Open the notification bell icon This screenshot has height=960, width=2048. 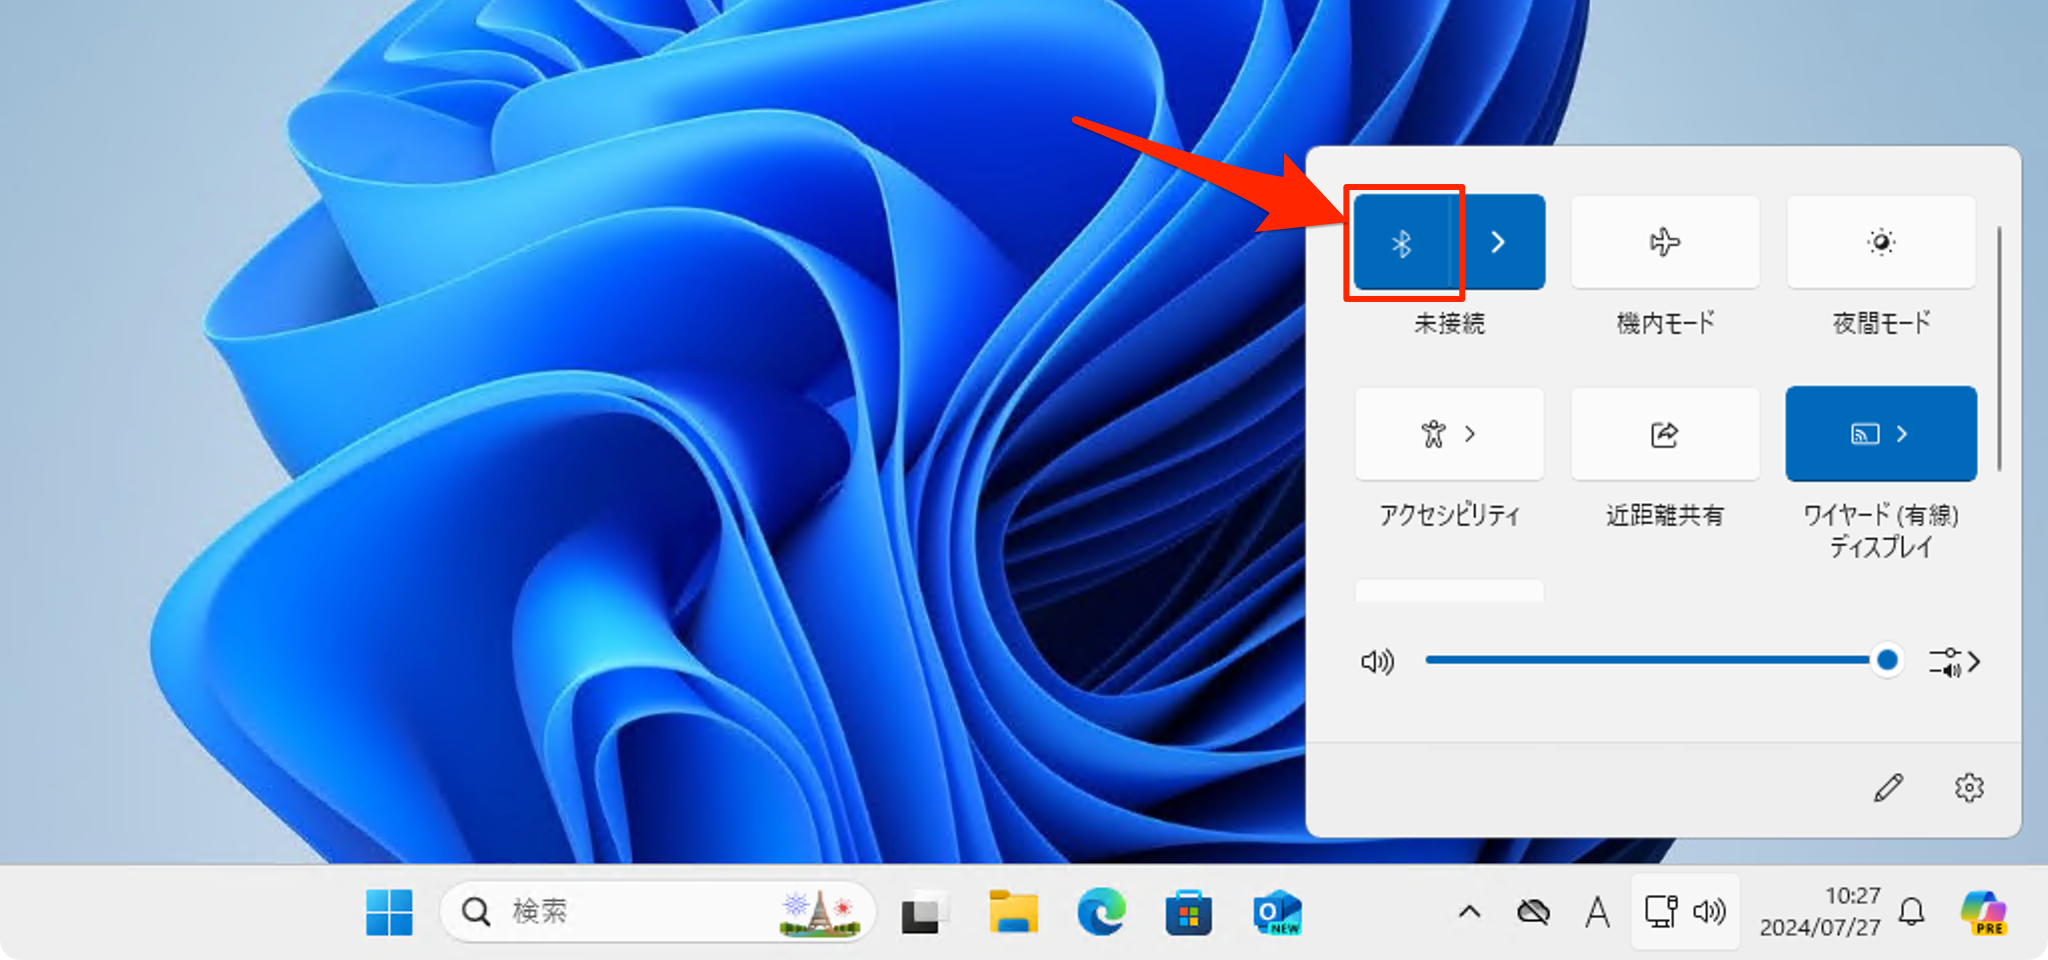(1911, 911)
